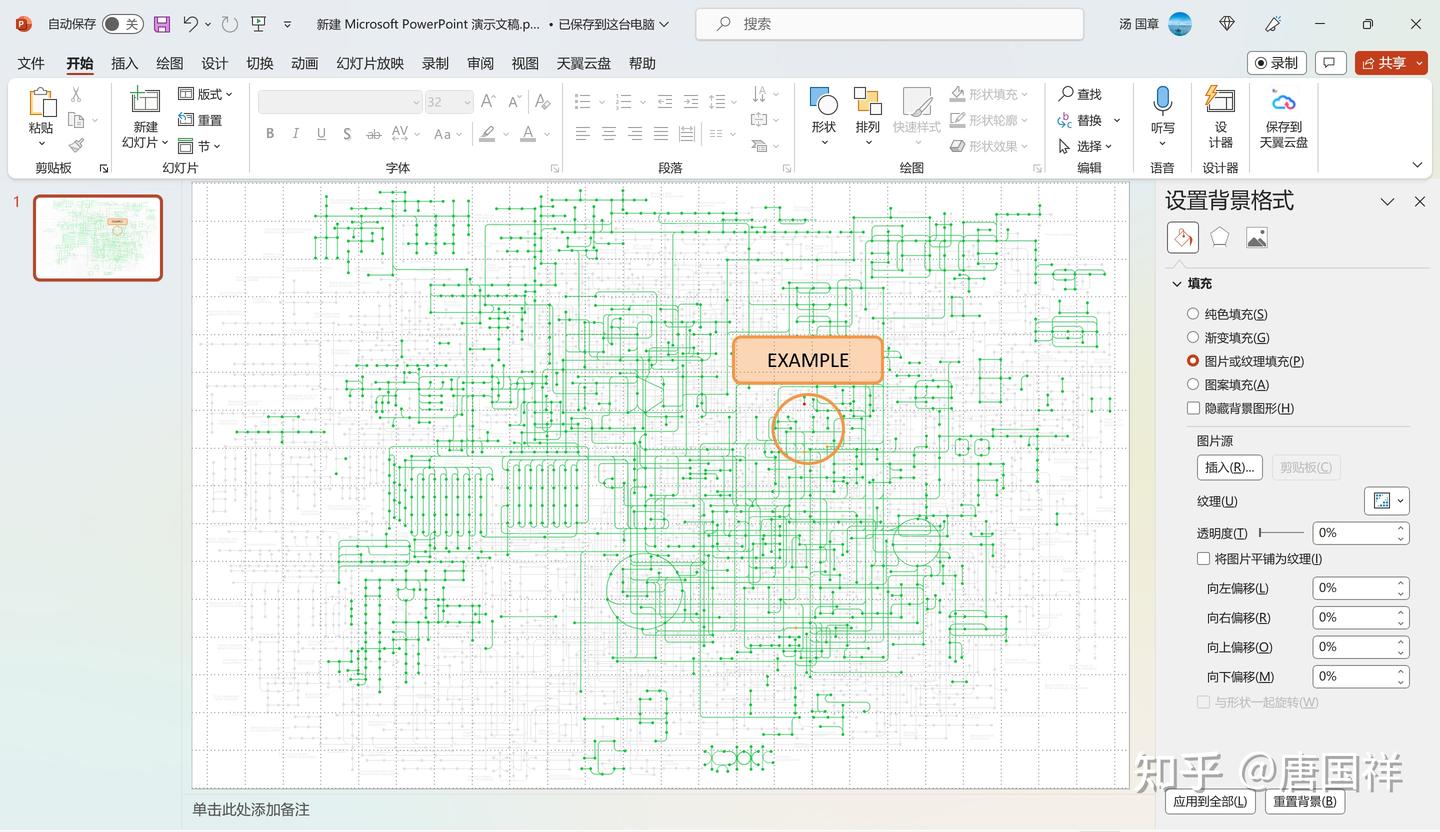Switch to the 插入 ribbon tab
This screenshot has height=832, width=1440.
pyautogui.click(x=124, y=63)
